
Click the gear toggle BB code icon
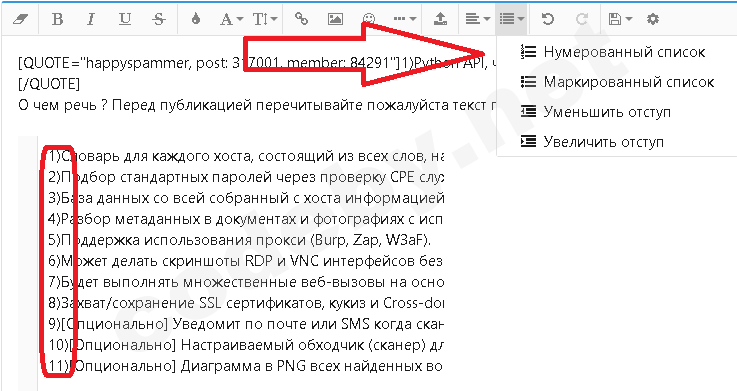652,19
